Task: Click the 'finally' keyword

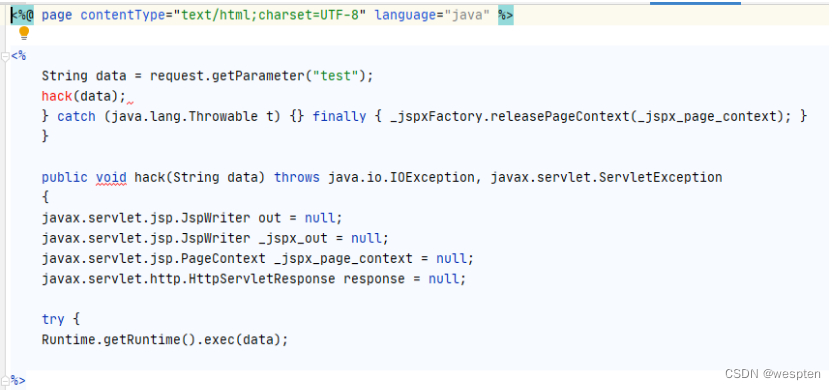Action: pyautogui.click(x=339, y=116)
